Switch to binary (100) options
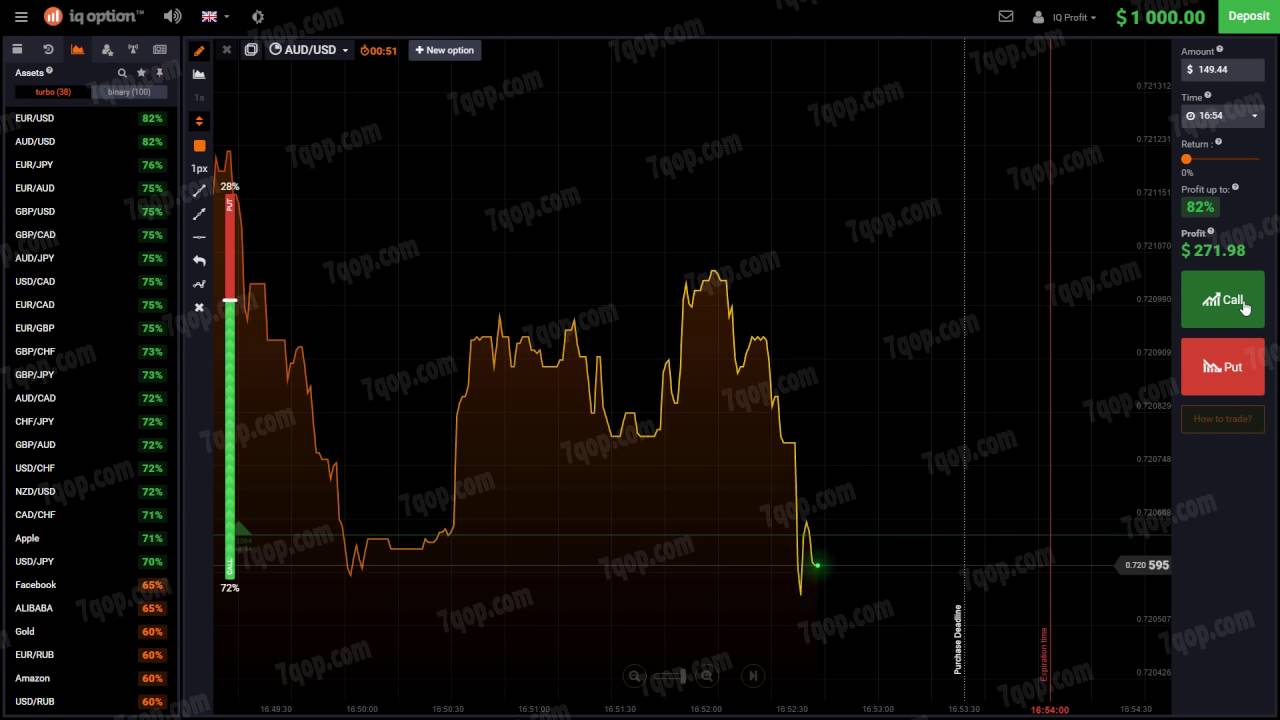This screenshot has height=720, width=1280. tap(129, 92)
